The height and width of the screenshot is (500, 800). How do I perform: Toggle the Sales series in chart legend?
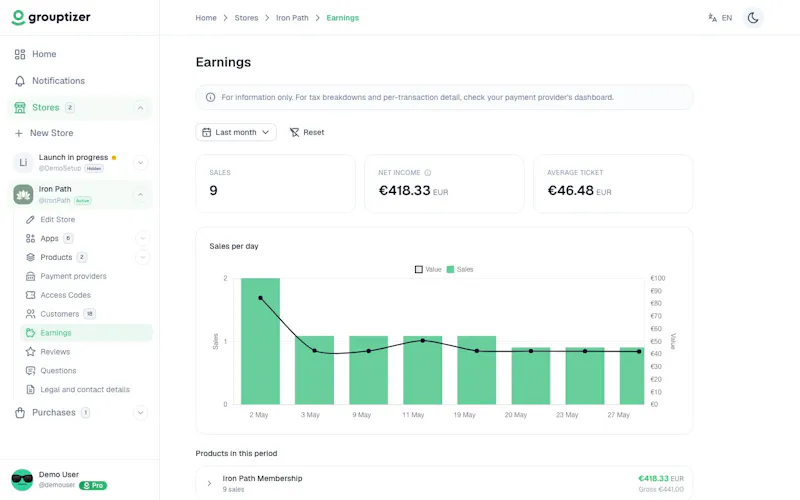click(460, 269)
